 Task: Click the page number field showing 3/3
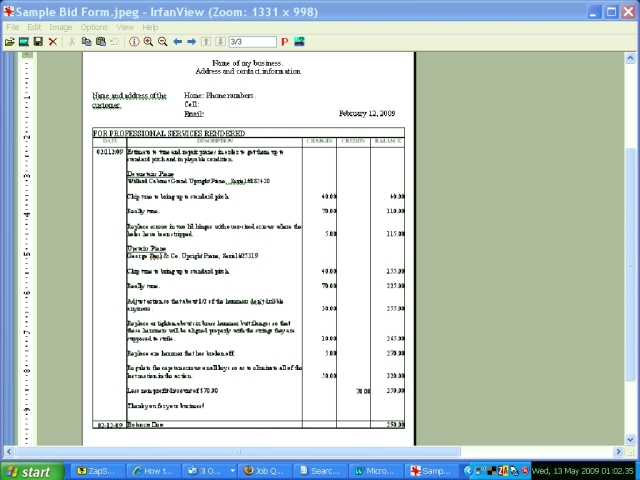tap(252, 42)
